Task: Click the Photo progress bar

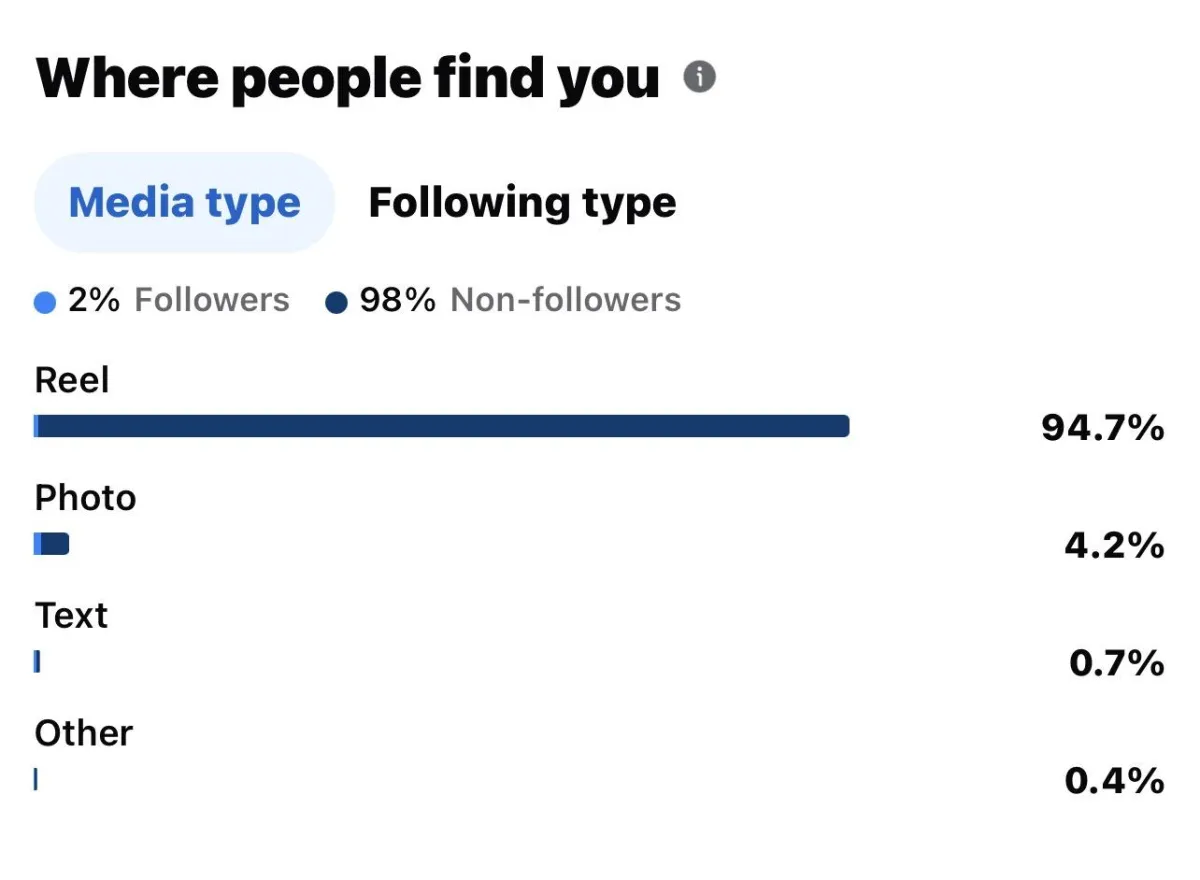Action: (52, 544)
